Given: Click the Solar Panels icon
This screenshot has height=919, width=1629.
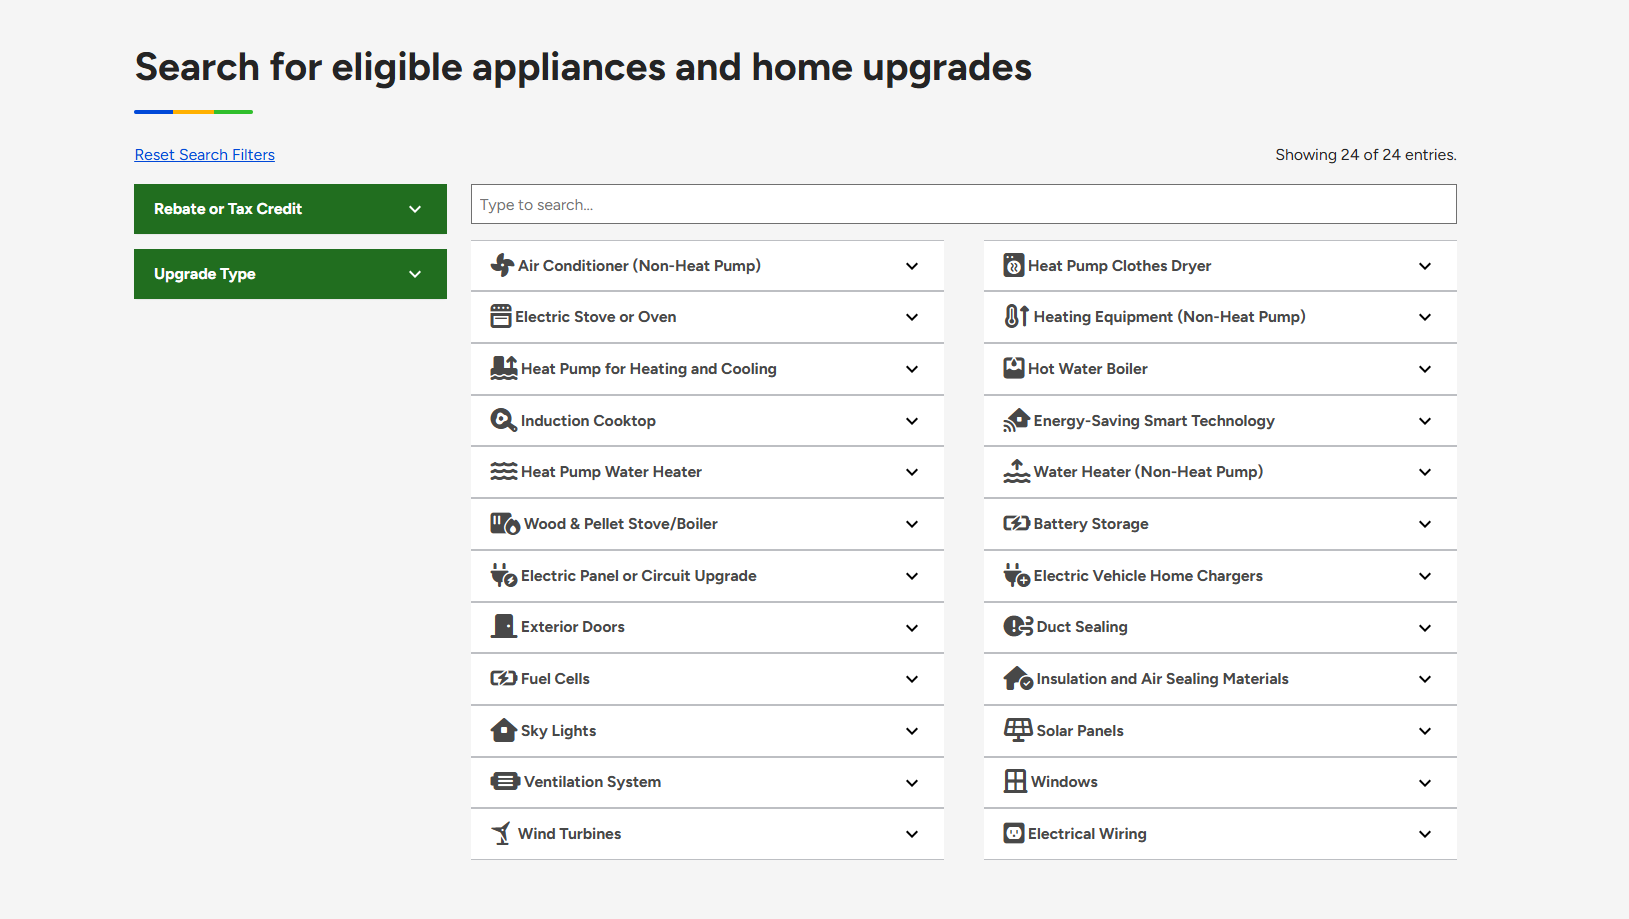Looking at the screenshot, I should (1018, 730).
